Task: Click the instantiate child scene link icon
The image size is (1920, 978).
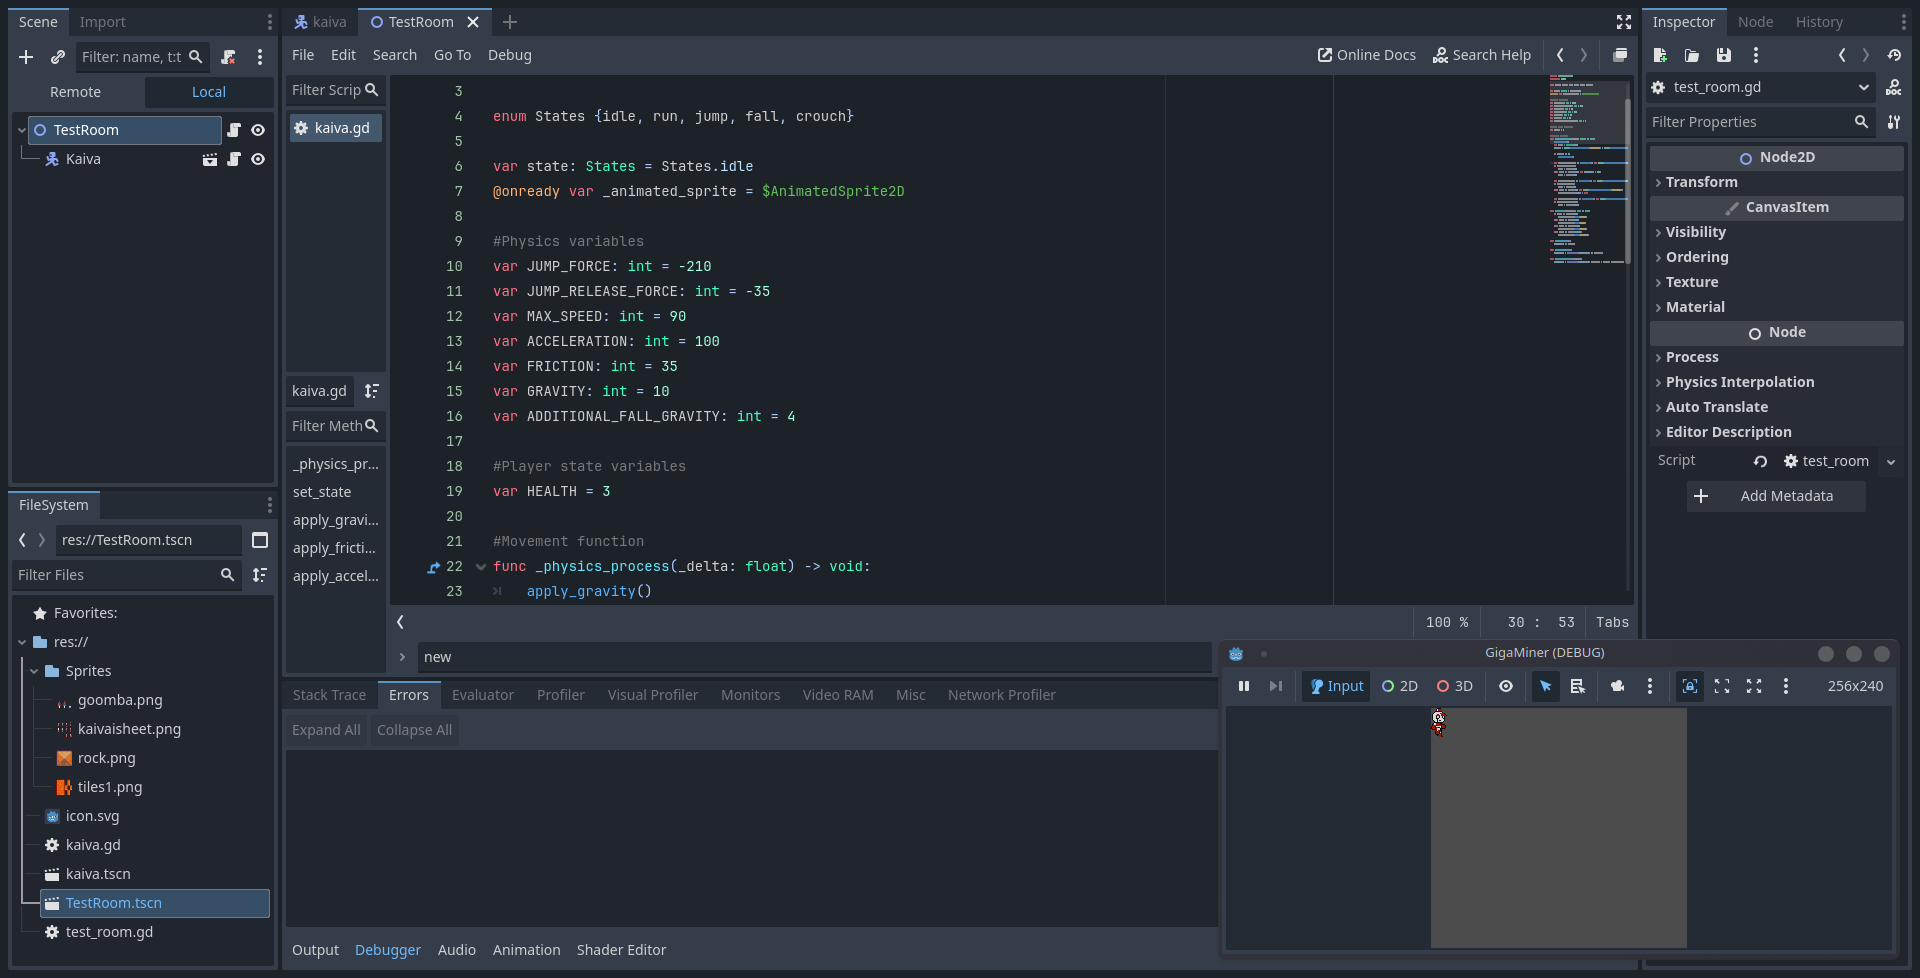Action: [x=58, y=57]
